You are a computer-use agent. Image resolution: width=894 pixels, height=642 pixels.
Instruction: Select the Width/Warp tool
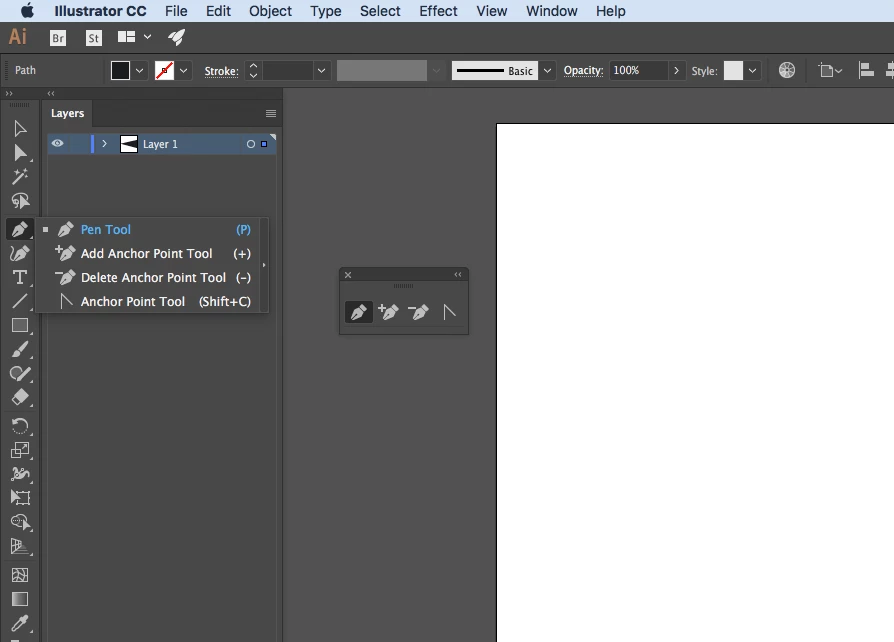pyautogui.click(x=20, y=474)
